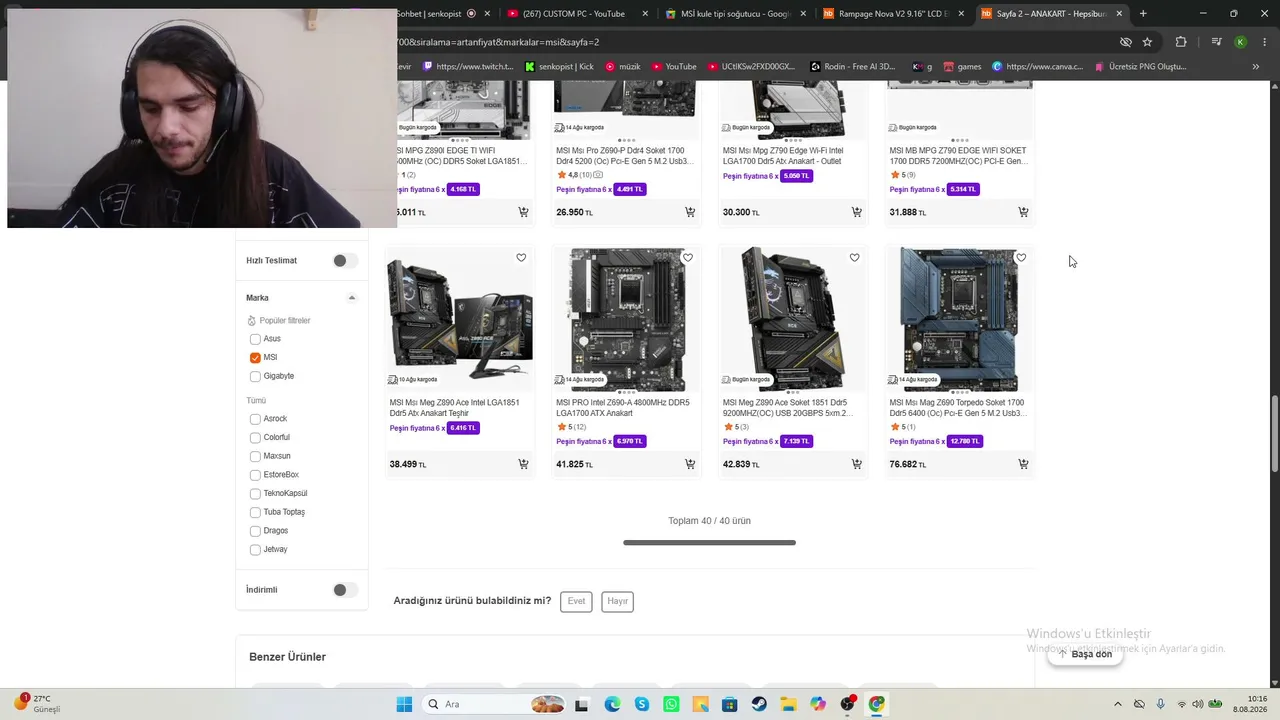Open the Ücretsiz PNG Oluştu... bookmark
The width and height of the screenshot is (1280, 720).
(x=1140, y=67)
